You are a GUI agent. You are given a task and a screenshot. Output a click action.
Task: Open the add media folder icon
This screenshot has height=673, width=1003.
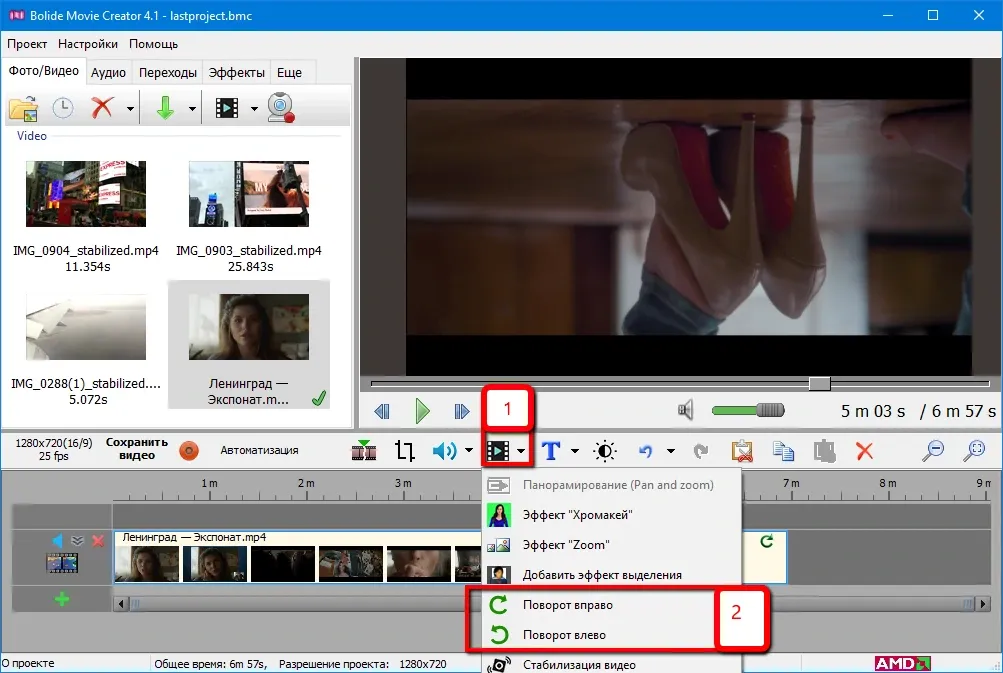click(x=24, y=108)
